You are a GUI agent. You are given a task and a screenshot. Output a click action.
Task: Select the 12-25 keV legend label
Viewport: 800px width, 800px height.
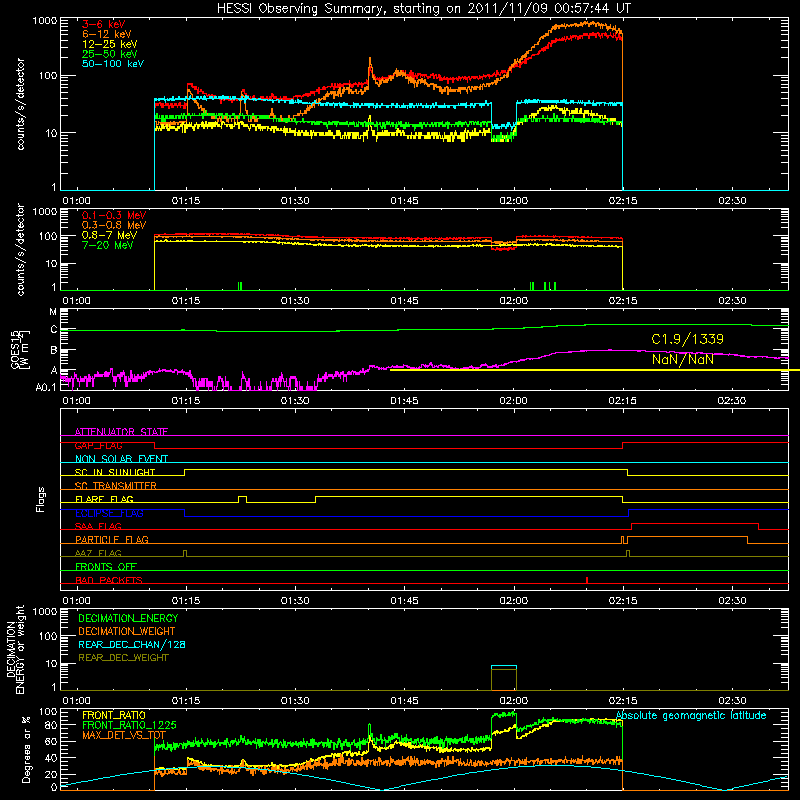point(110,44)
